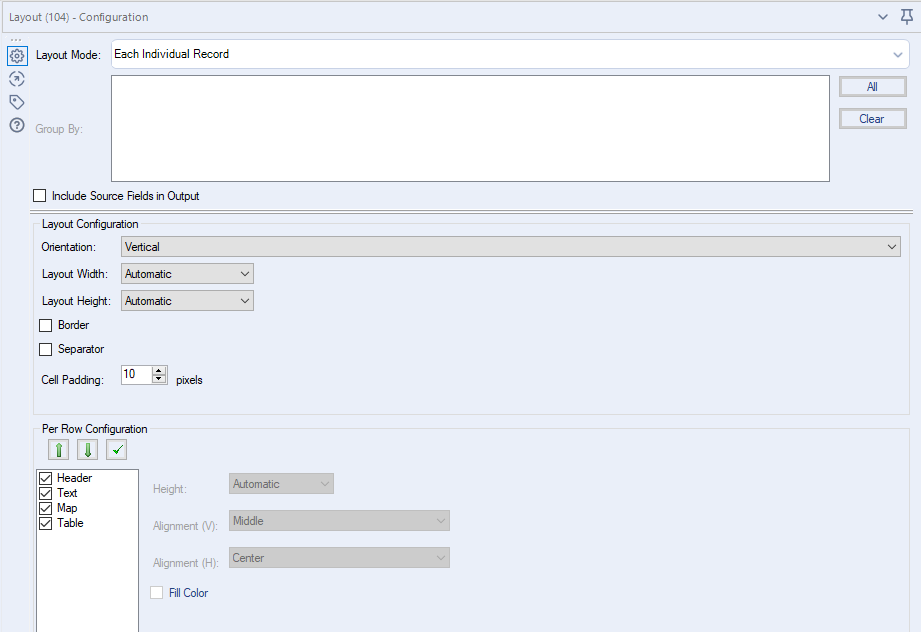Click the Clear button
The image size is (921, 632).
pos(872,119)
